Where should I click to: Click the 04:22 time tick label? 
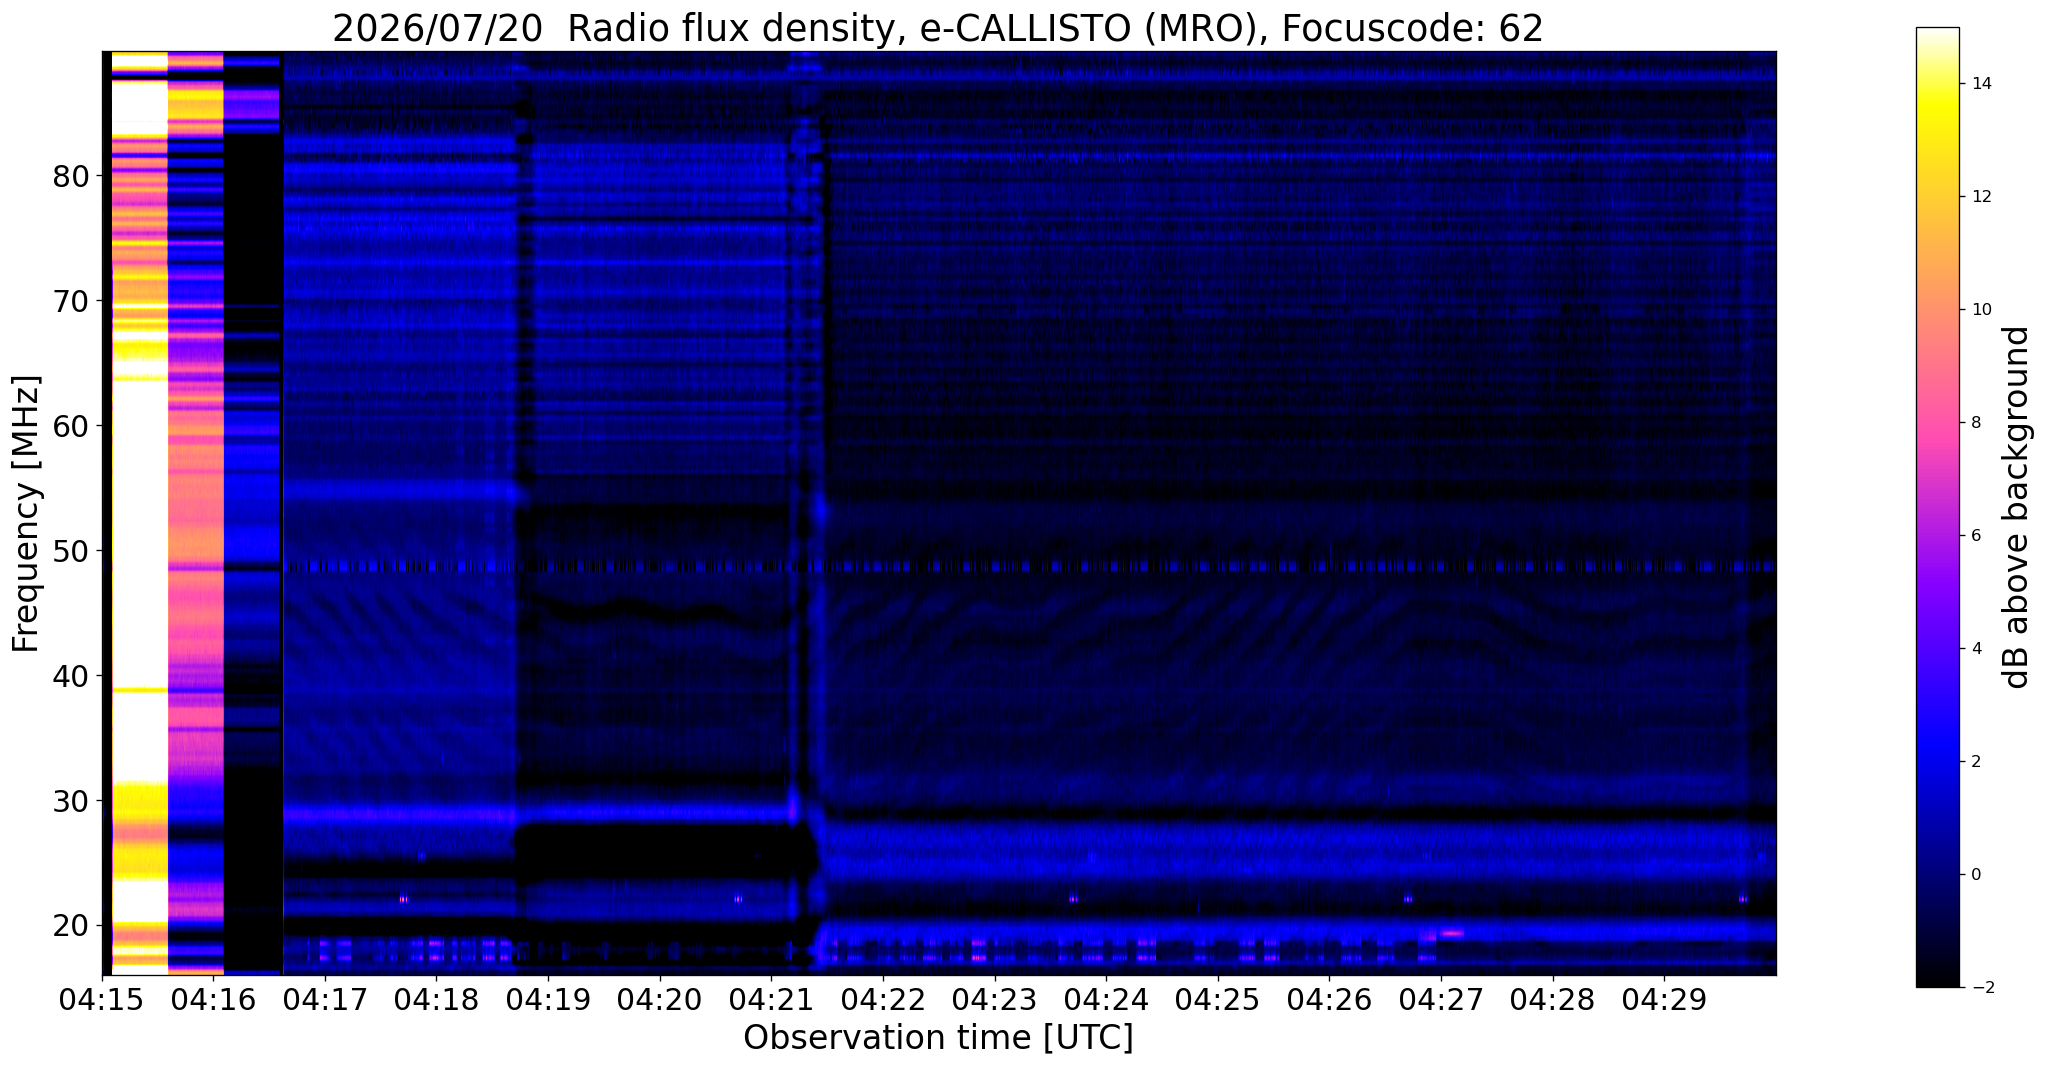pos(883,1000)
